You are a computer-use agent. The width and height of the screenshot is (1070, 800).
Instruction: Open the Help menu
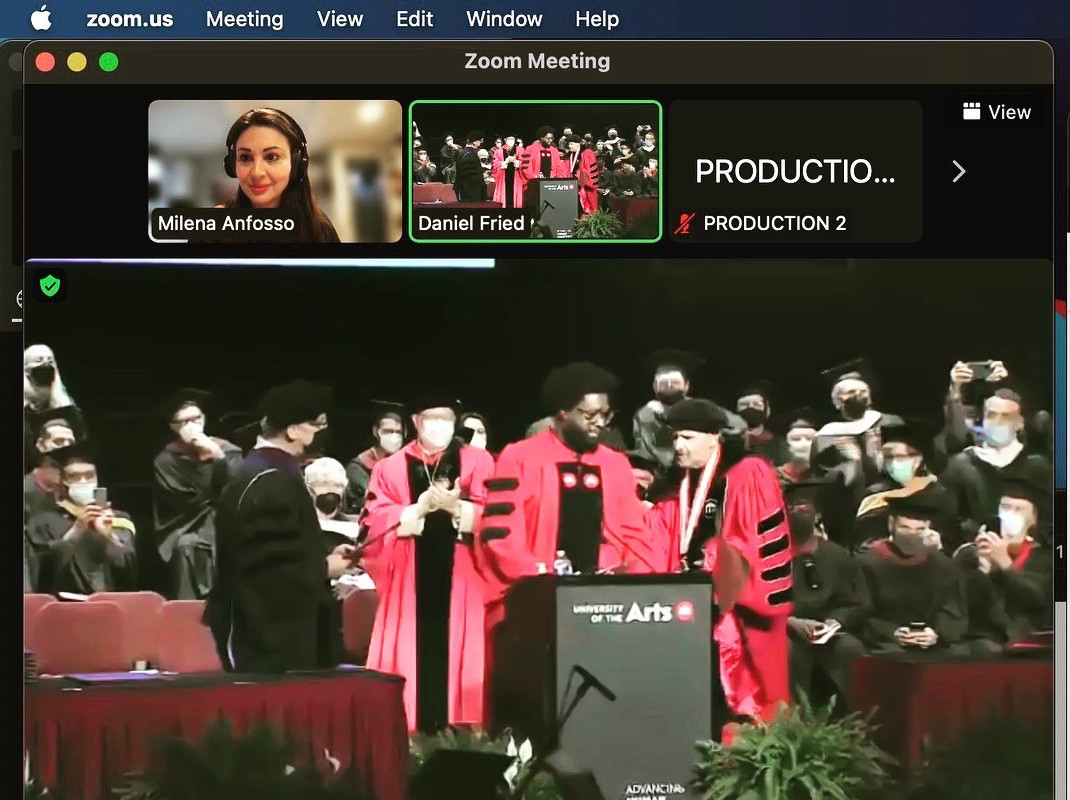(x=597, y=19)
